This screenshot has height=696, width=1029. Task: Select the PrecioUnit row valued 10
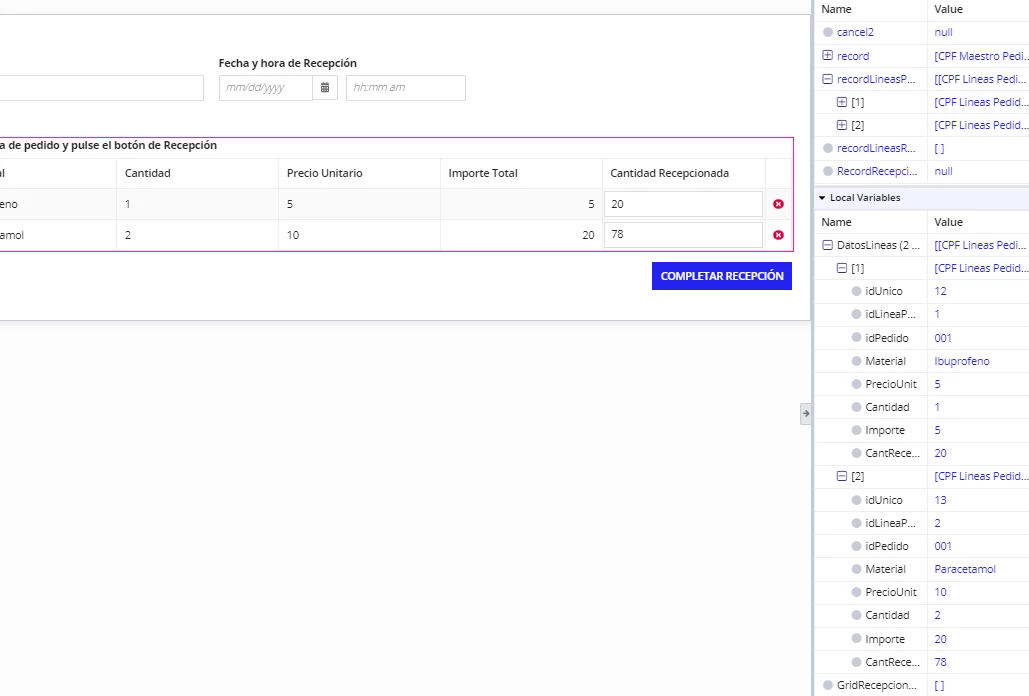[x=922, y=592]
